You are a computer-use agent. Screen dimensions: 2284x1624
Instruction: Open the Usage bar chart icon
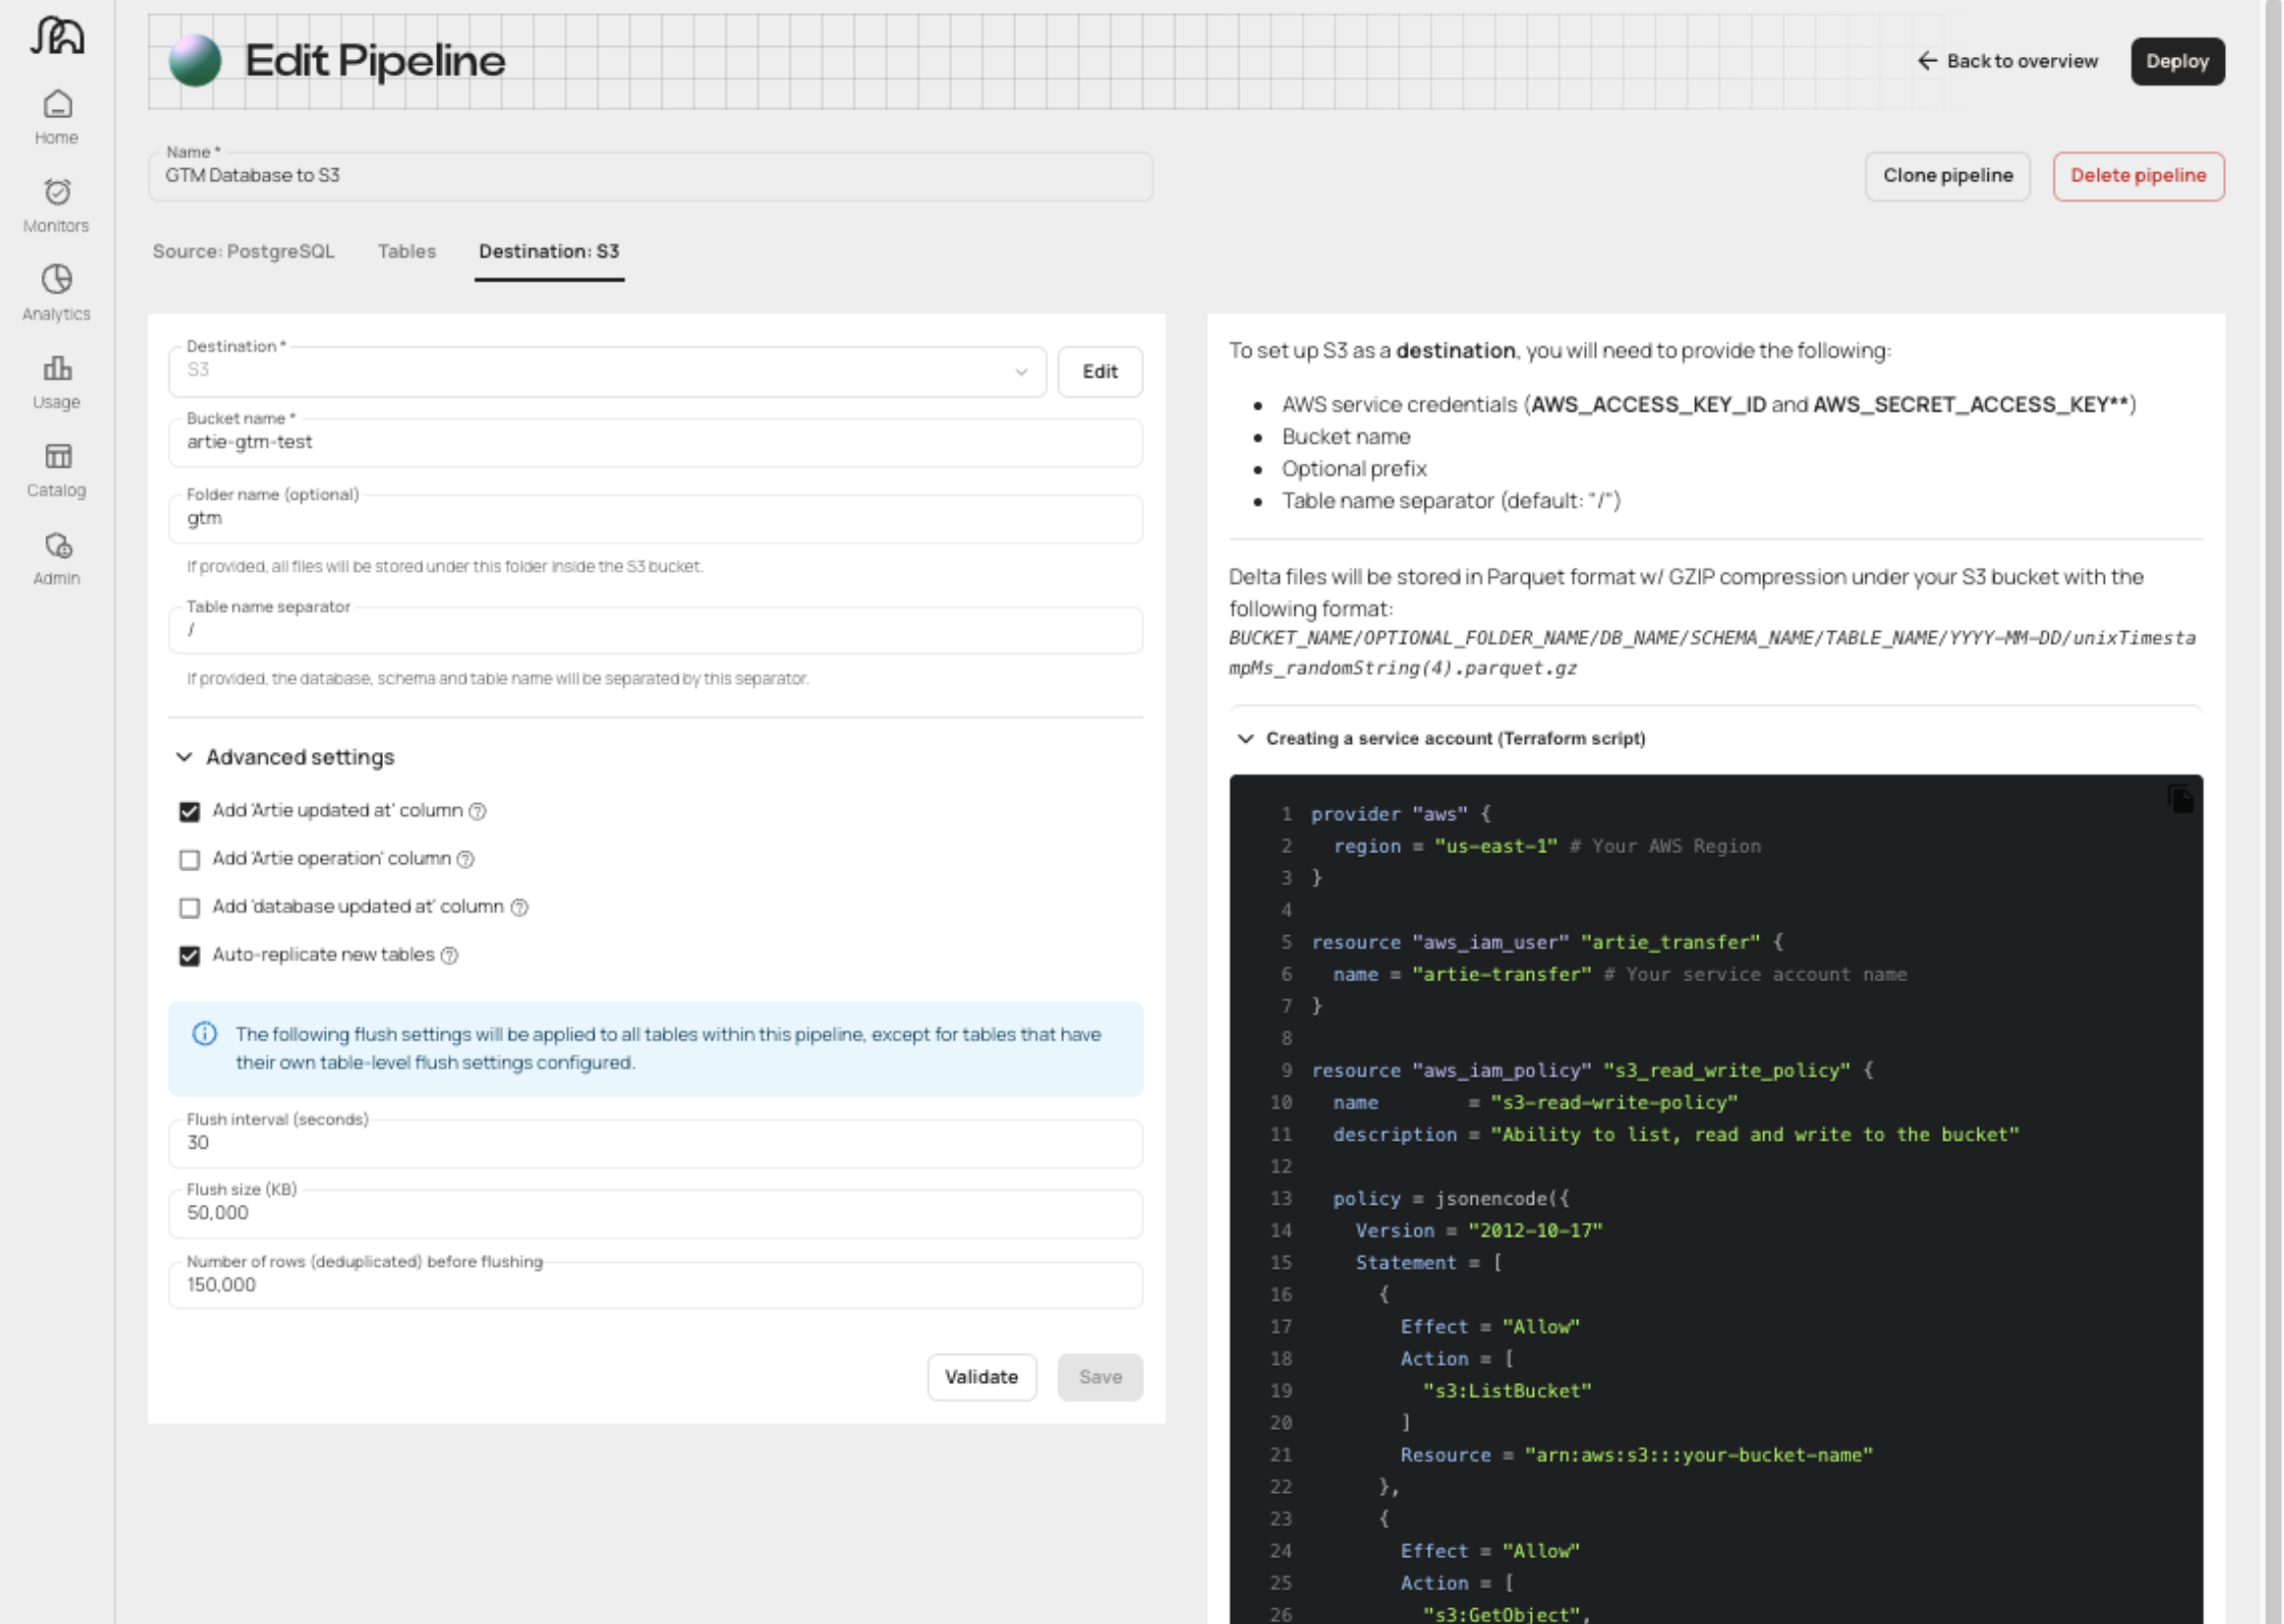pyautogui.click(x=57, y=368)
